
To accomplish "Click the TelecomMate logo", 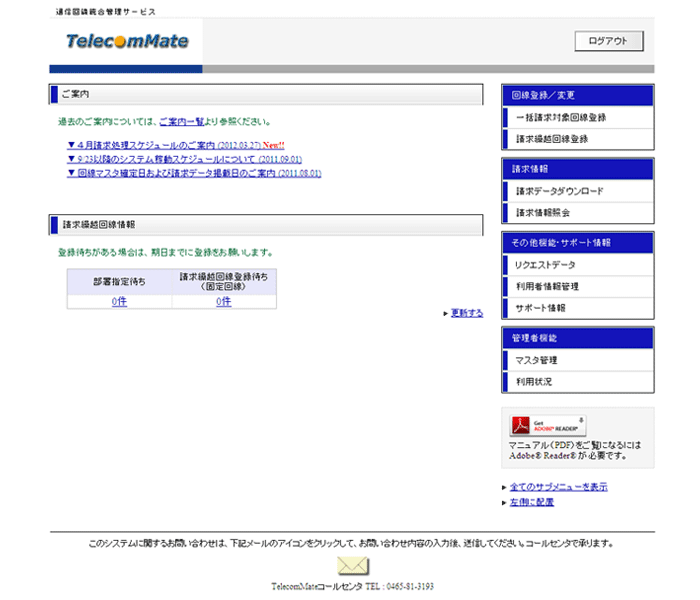I will point(127,41).
